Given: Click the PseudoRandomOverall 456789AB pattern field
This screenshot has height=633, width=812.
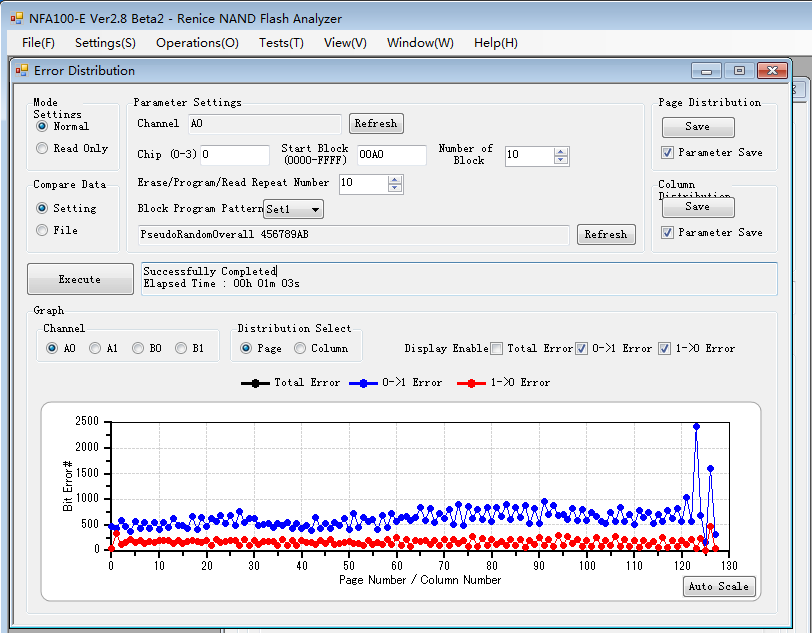Looking at the screenshot, I should [354, 235].
